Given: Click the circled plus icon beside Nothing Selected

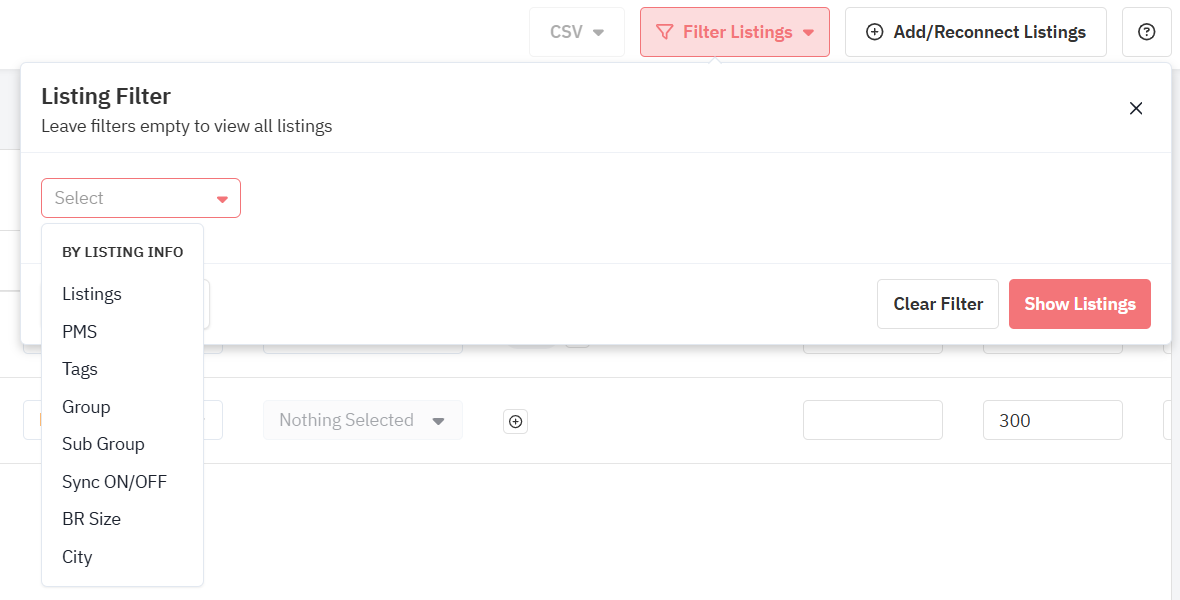Looking at the screenshot, I should 515,421.
